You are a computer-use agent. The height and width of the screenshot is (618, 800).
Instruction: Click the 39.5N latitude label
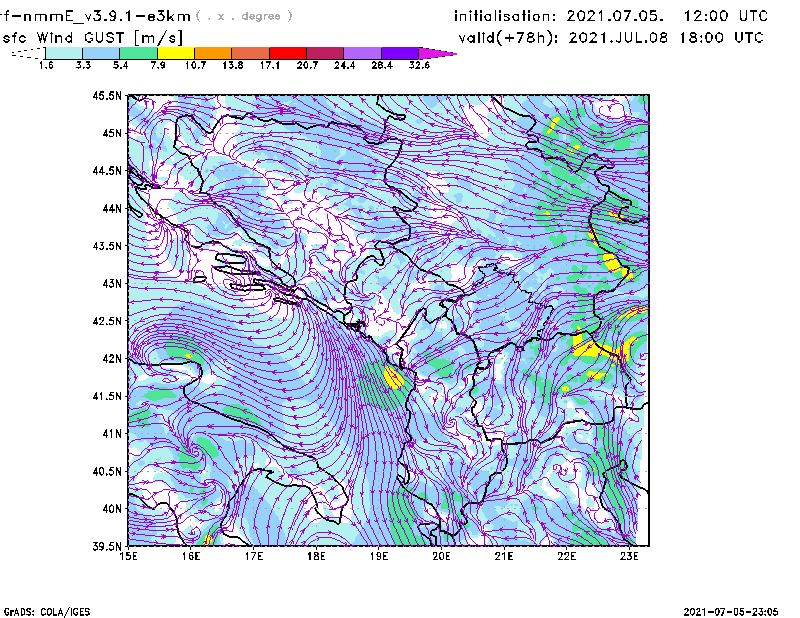[107, 547]
